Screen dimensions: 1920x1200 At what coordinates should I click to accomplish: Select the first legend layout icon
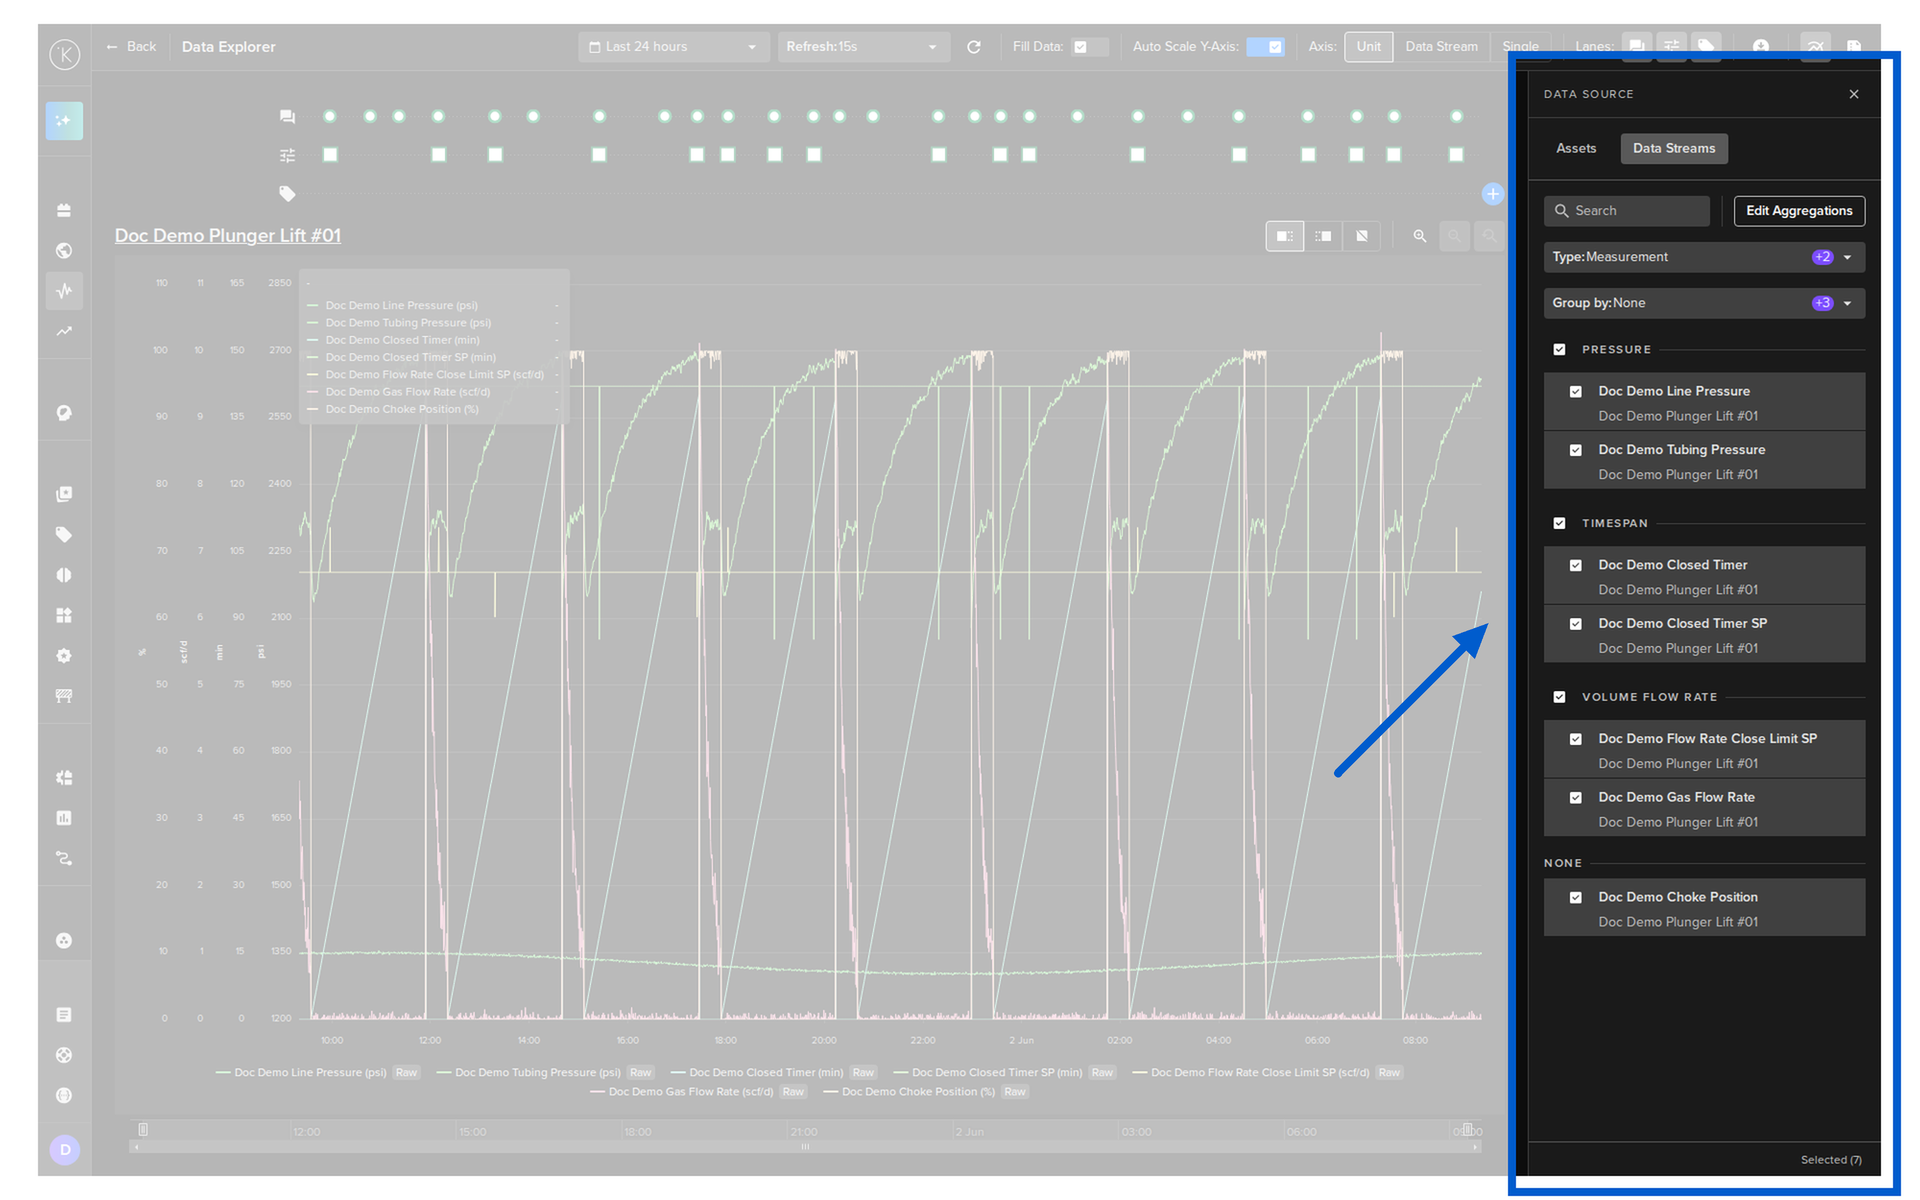pos(1285,236)
